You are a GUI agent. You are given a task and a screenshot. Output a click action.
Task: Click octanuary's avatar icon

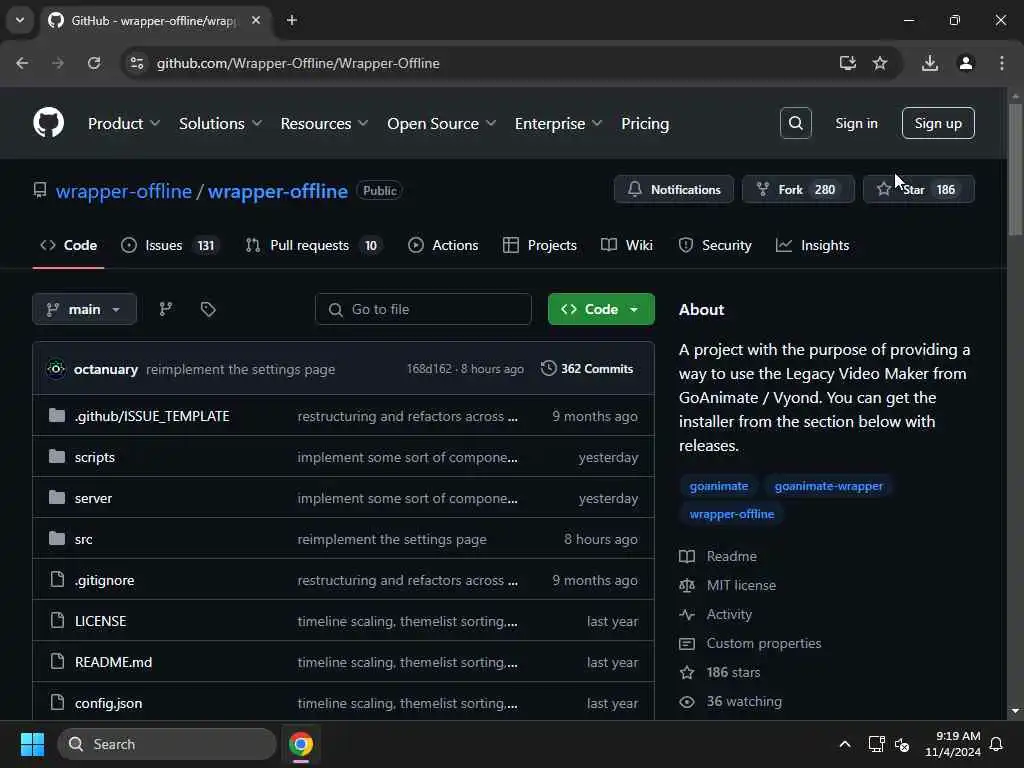tap(56, 369)
